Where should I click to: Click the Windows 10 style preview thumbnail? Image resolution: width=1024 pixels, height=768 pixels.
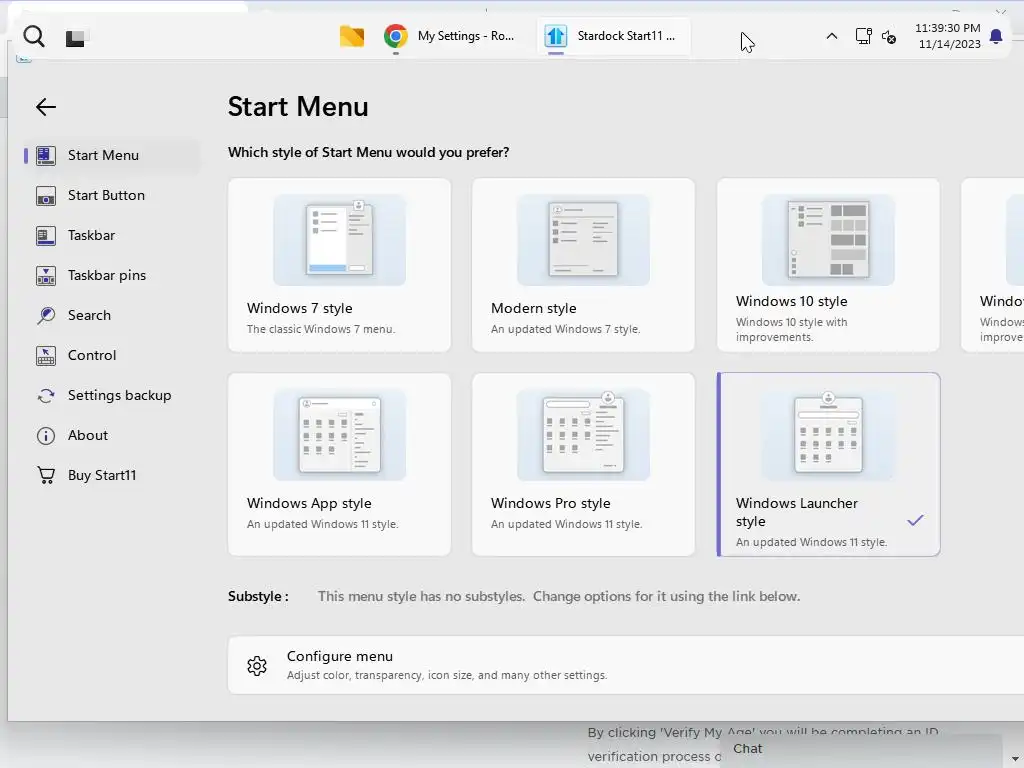(828, 240)
